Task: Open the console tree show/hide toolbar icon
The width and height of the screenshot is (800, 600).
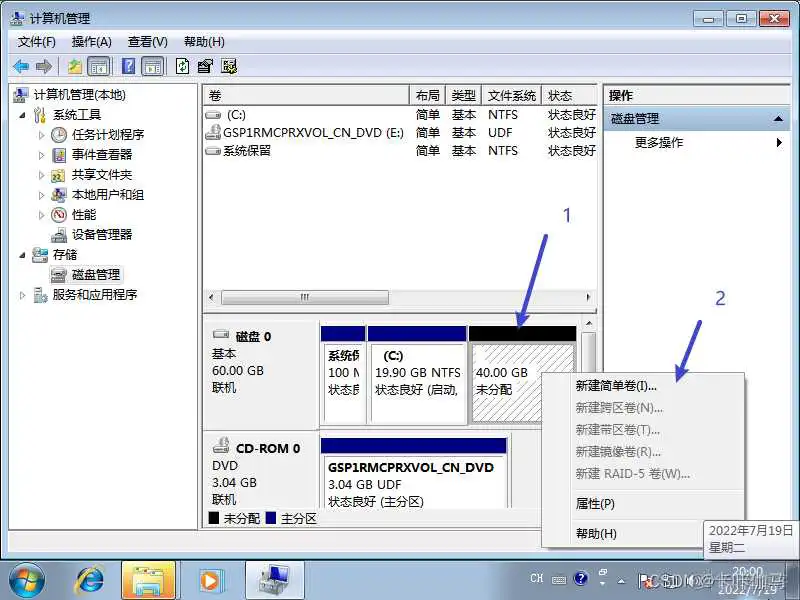Action: click(x=96, y=66)
